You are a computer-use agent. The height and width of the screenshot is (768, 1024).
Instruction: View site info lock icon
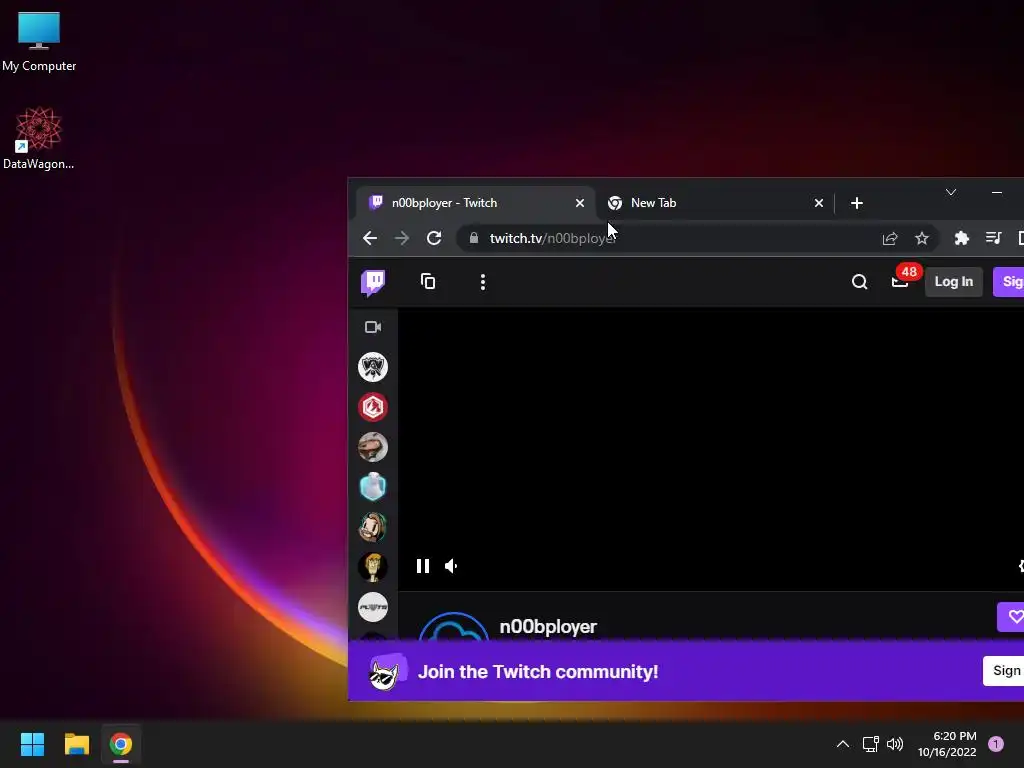[x=474, y=238]
